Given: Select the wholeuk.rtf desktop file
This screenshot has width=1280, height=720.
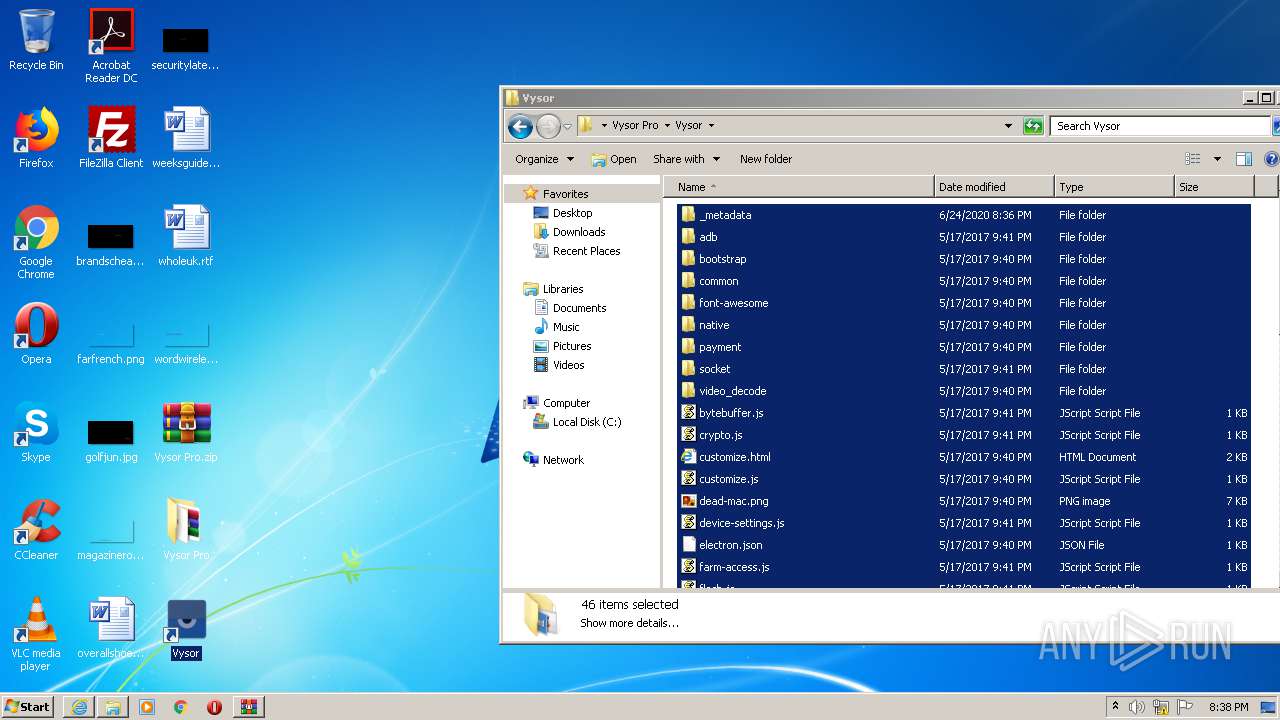Looking at the screenshot, I should [186, 236].
